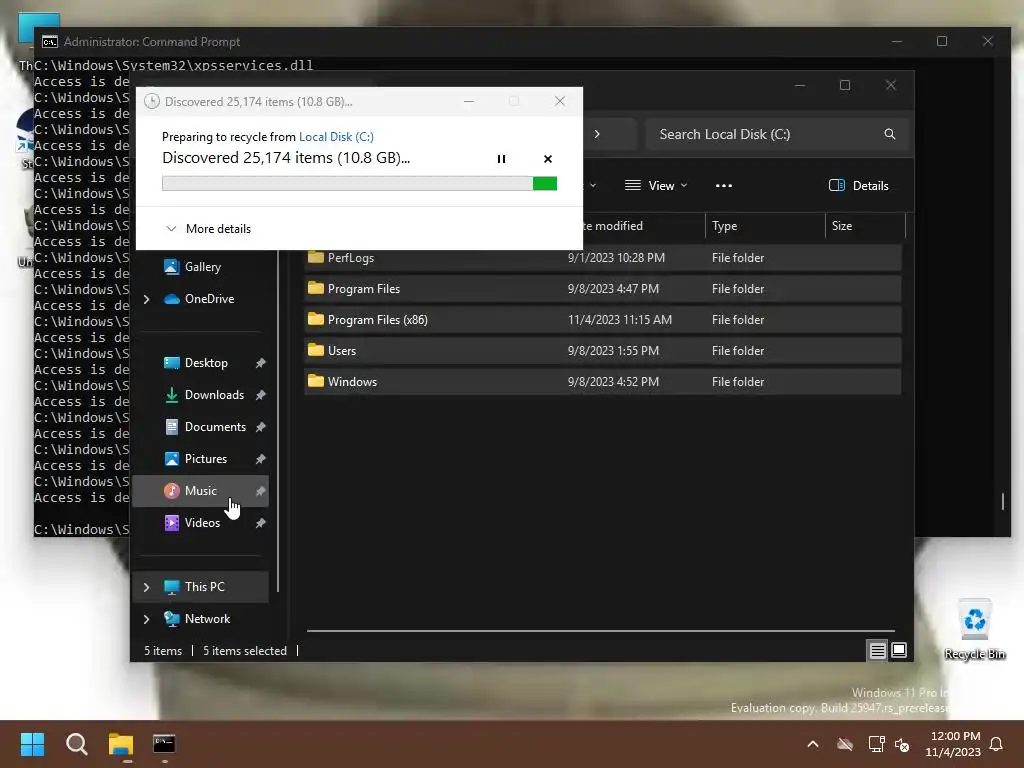Open the clock showing 12:00 PM

[953, 744]
